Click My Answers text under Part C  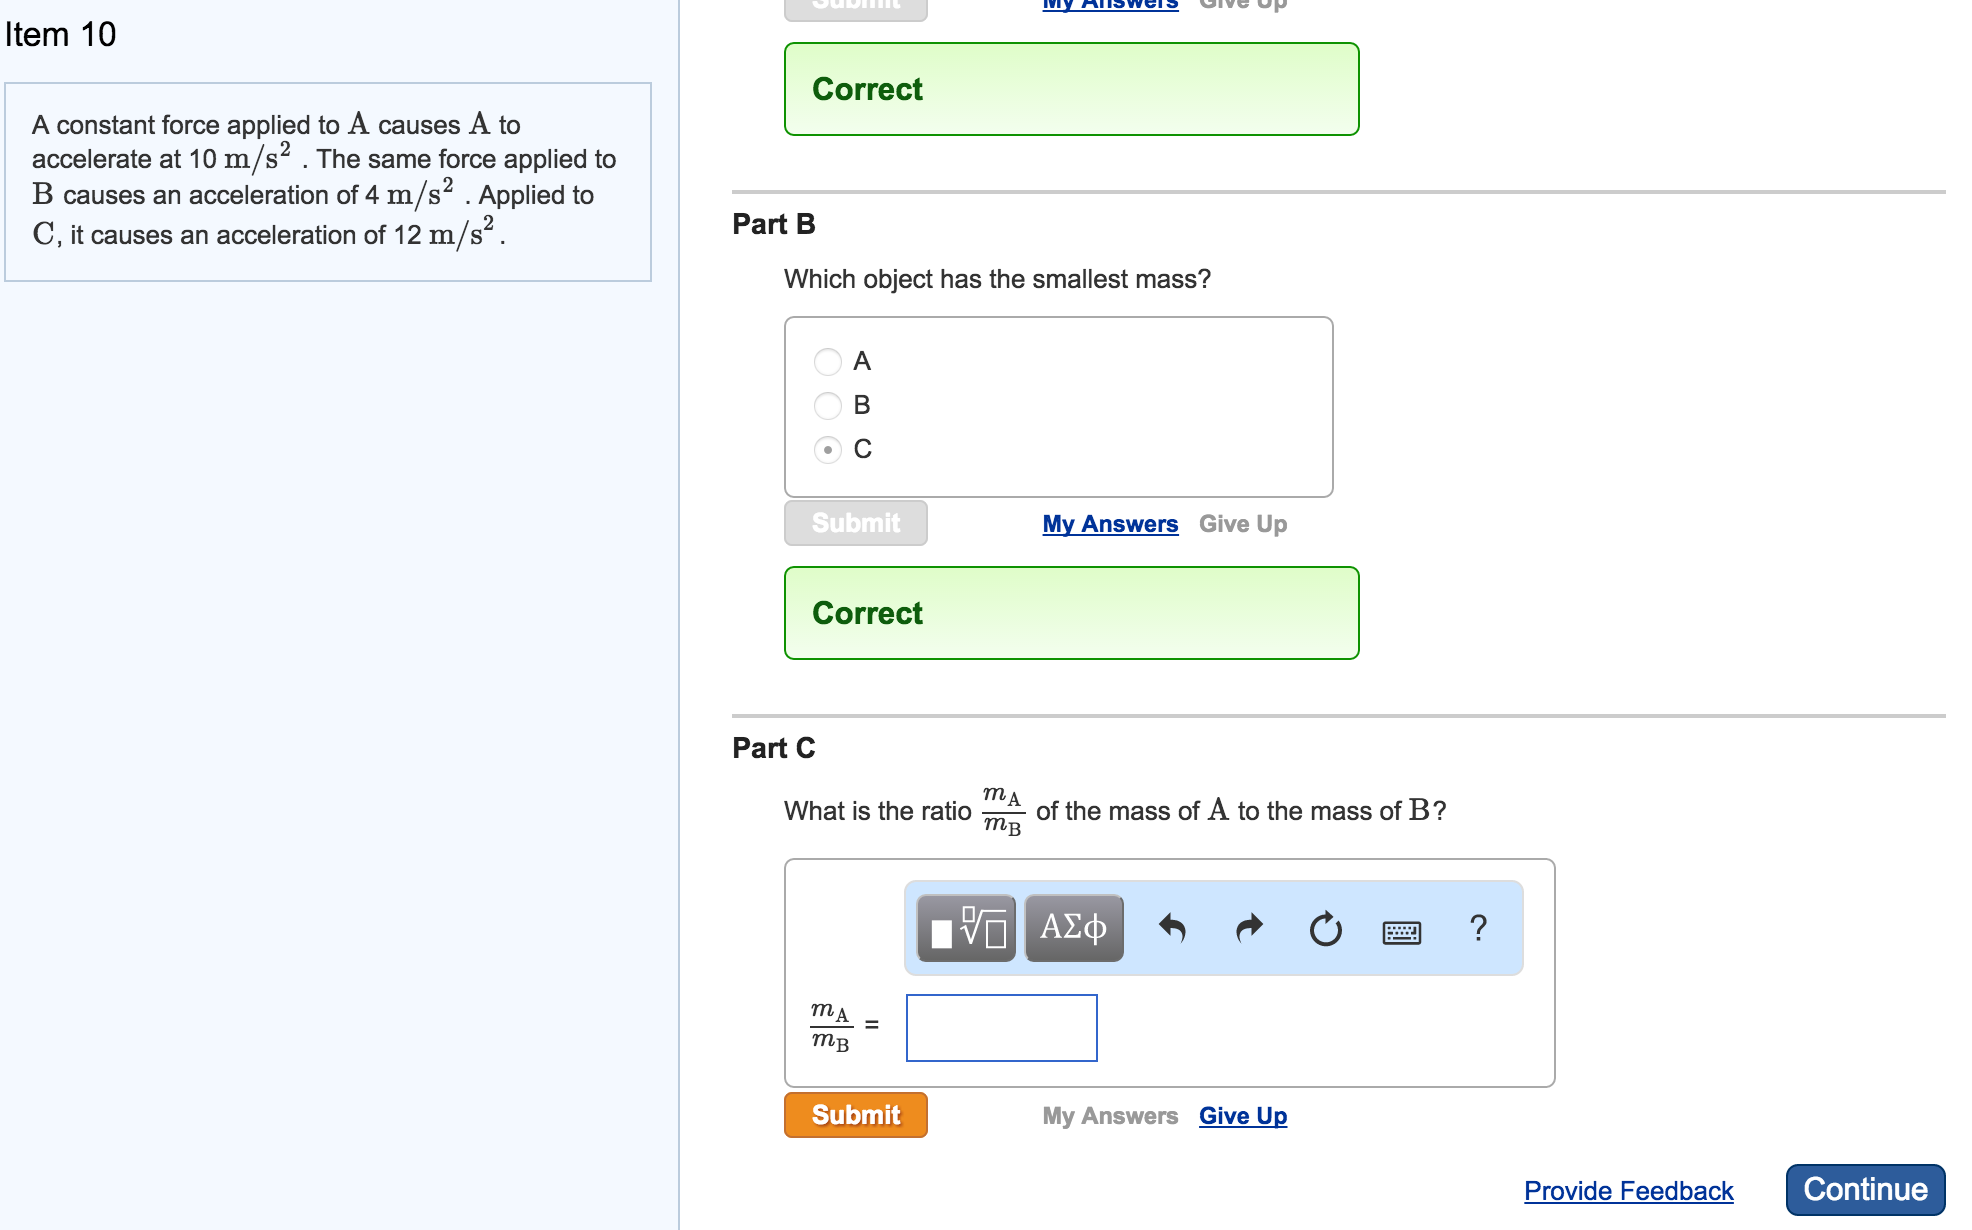tap(1110, 1116)
